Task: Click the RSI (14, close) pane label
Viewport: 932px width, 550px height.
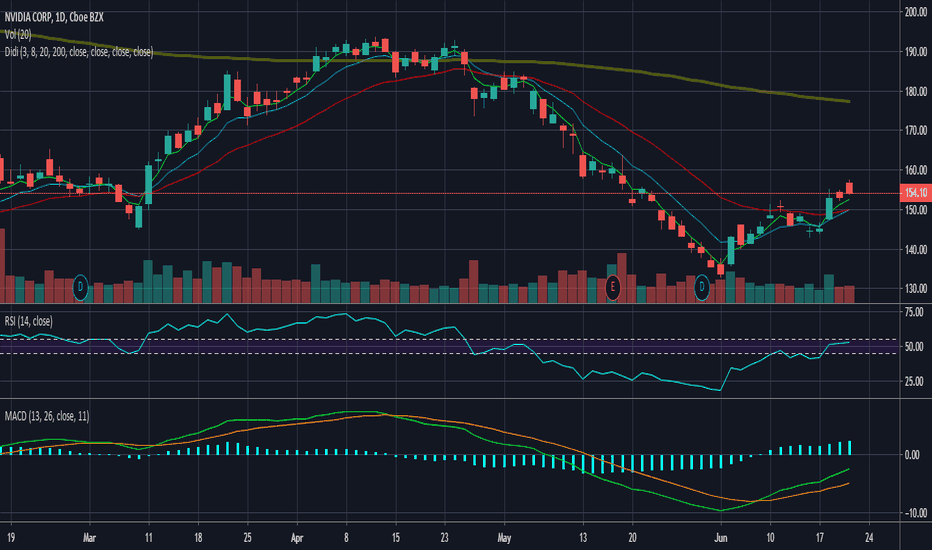Action: point(29,322)
